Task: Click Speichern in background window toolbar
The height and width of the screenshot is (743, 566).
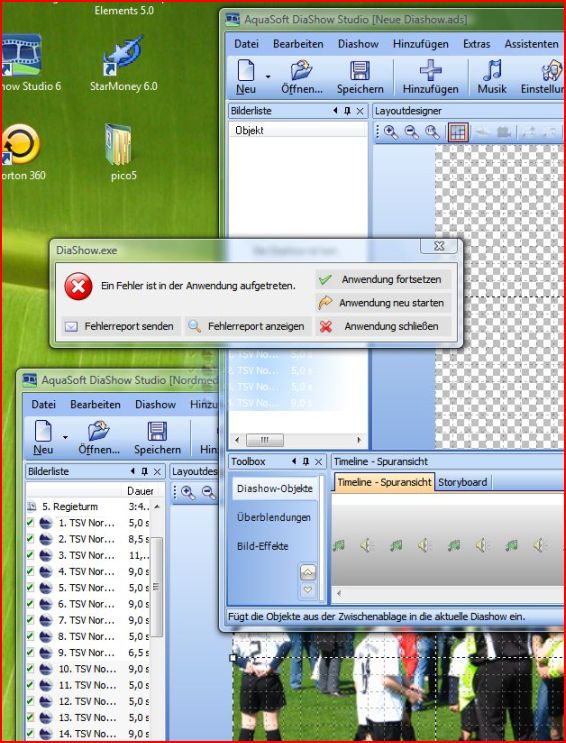Action: tap(157, 437)
